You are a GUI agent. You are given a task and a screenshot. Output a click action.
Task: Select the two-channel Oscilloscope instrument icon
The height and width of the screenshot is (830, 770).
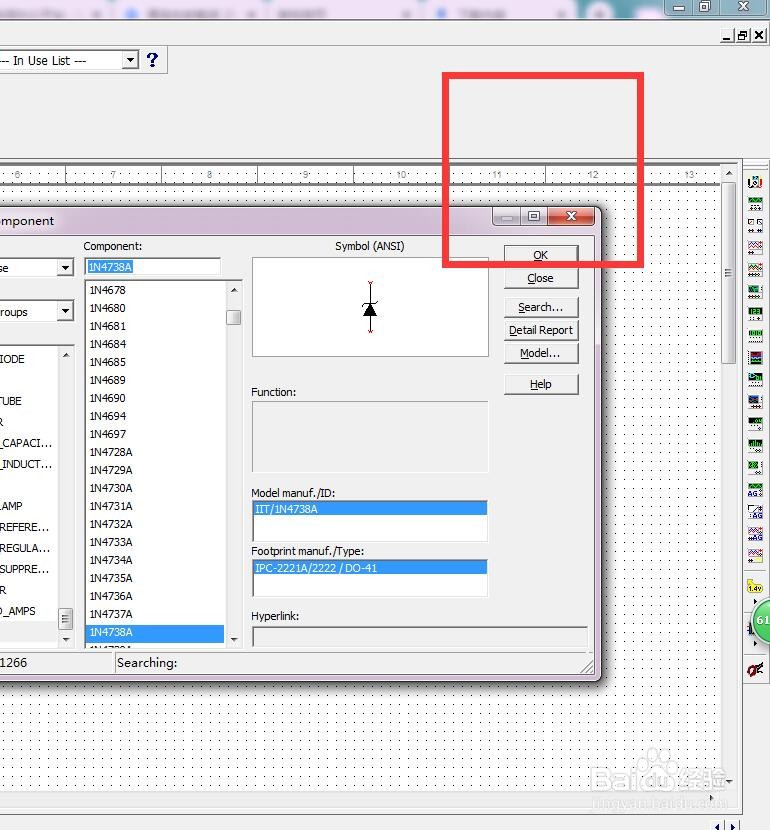[x=755, y=247]
